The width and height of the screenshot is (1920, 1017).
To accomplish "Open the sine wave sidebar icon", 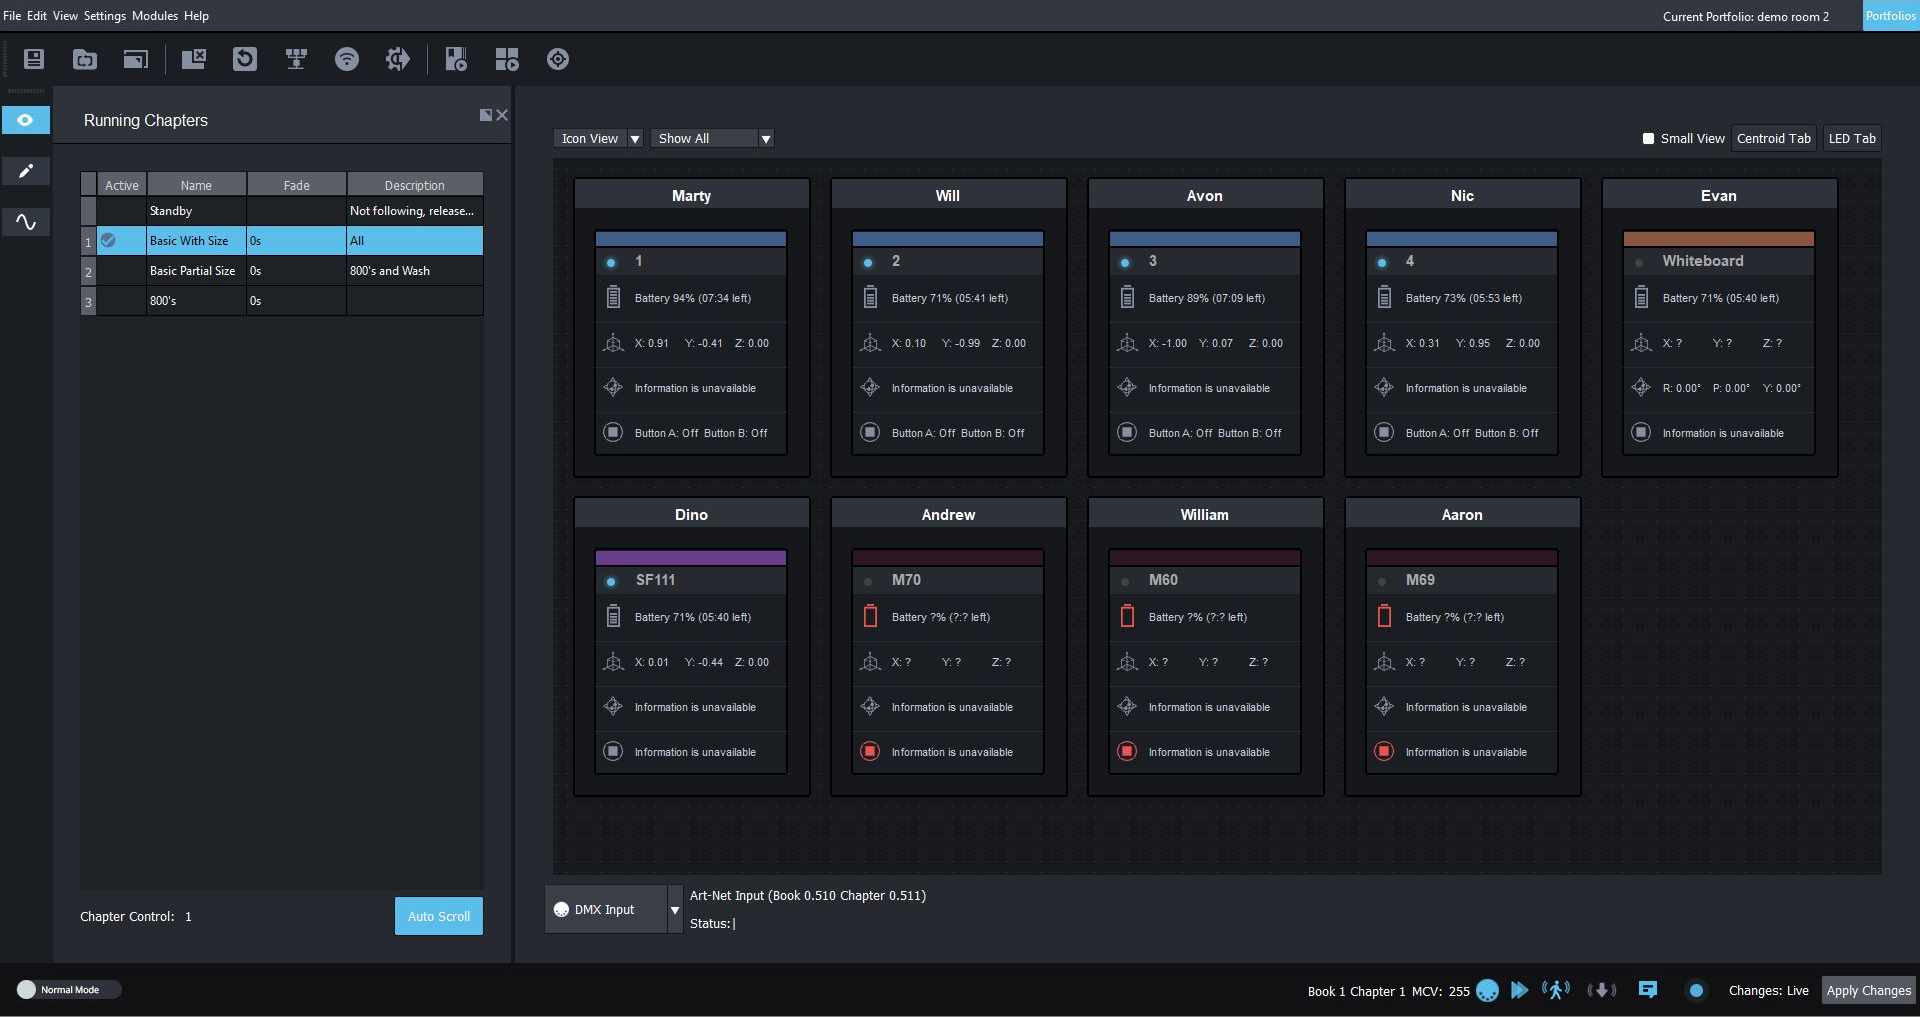I will pos(26,222).
